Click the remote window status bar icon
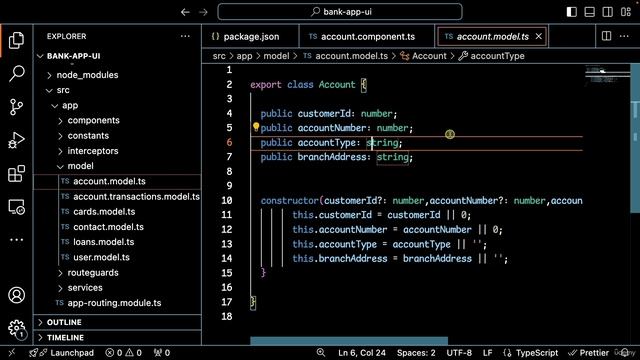 (12, 353)
